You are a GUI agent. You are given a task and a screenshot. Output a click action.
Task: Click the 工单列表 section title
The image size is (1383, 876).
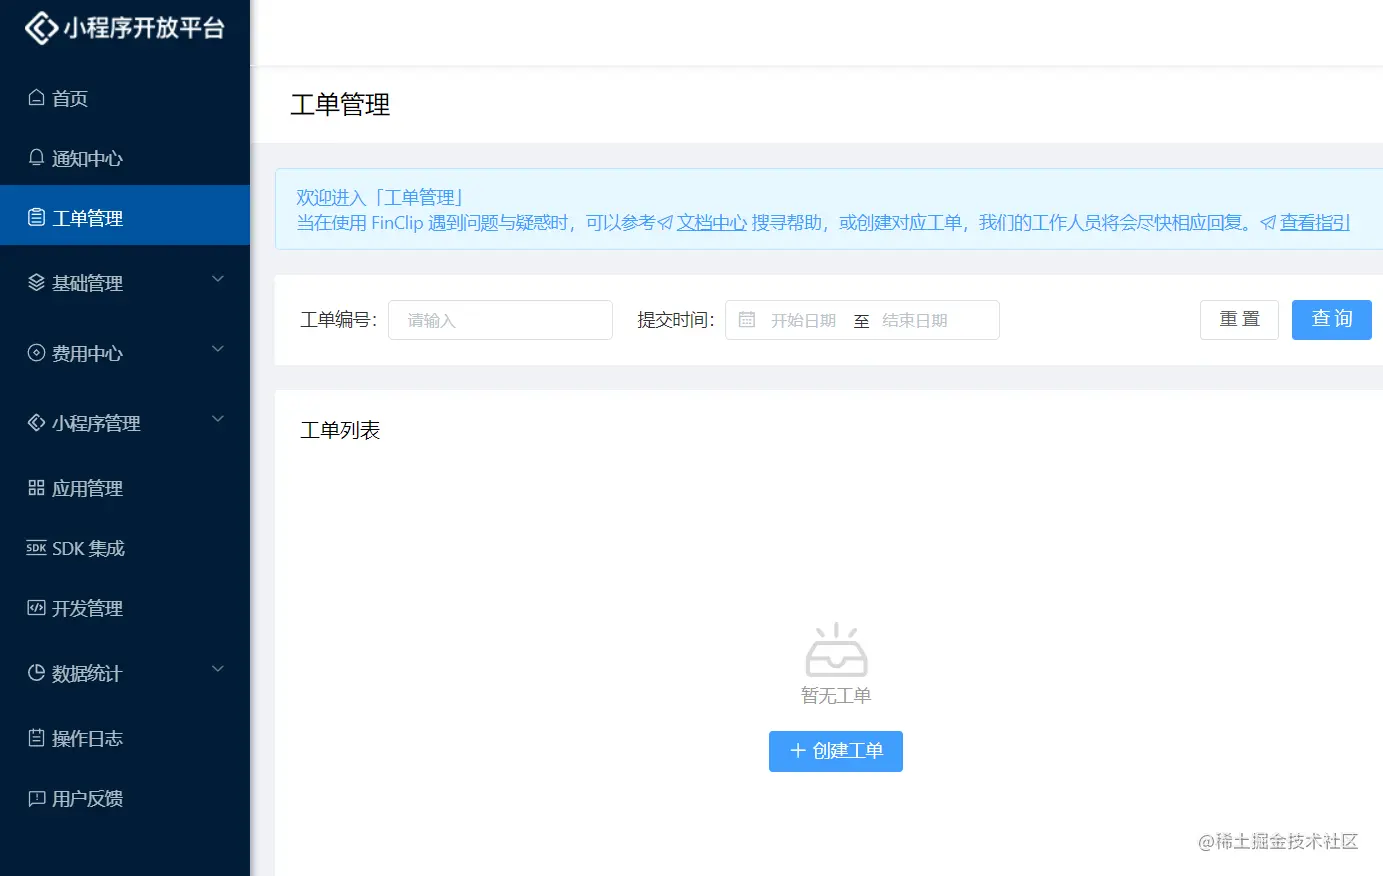340,430
